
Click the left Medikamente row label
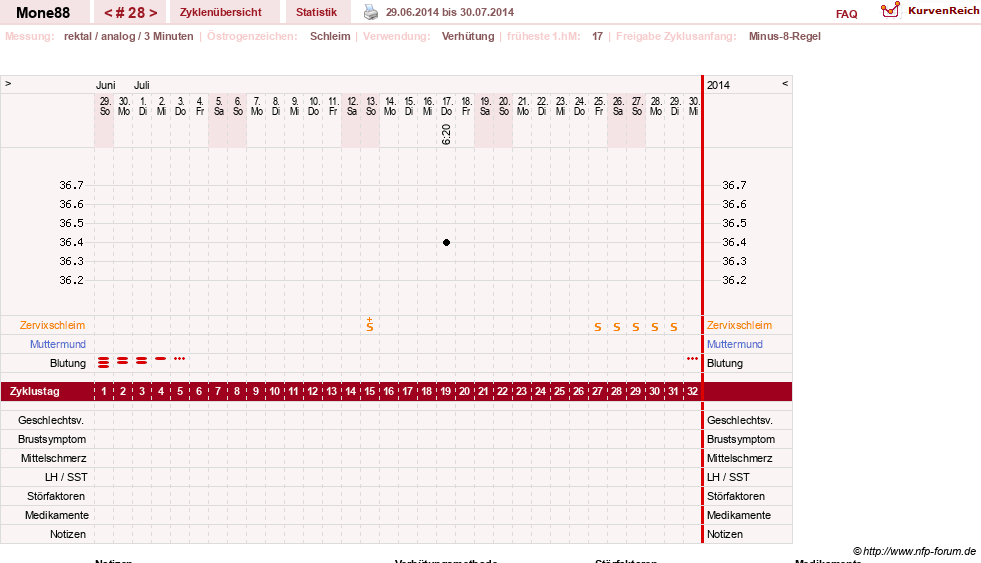[x=57, y=515]
